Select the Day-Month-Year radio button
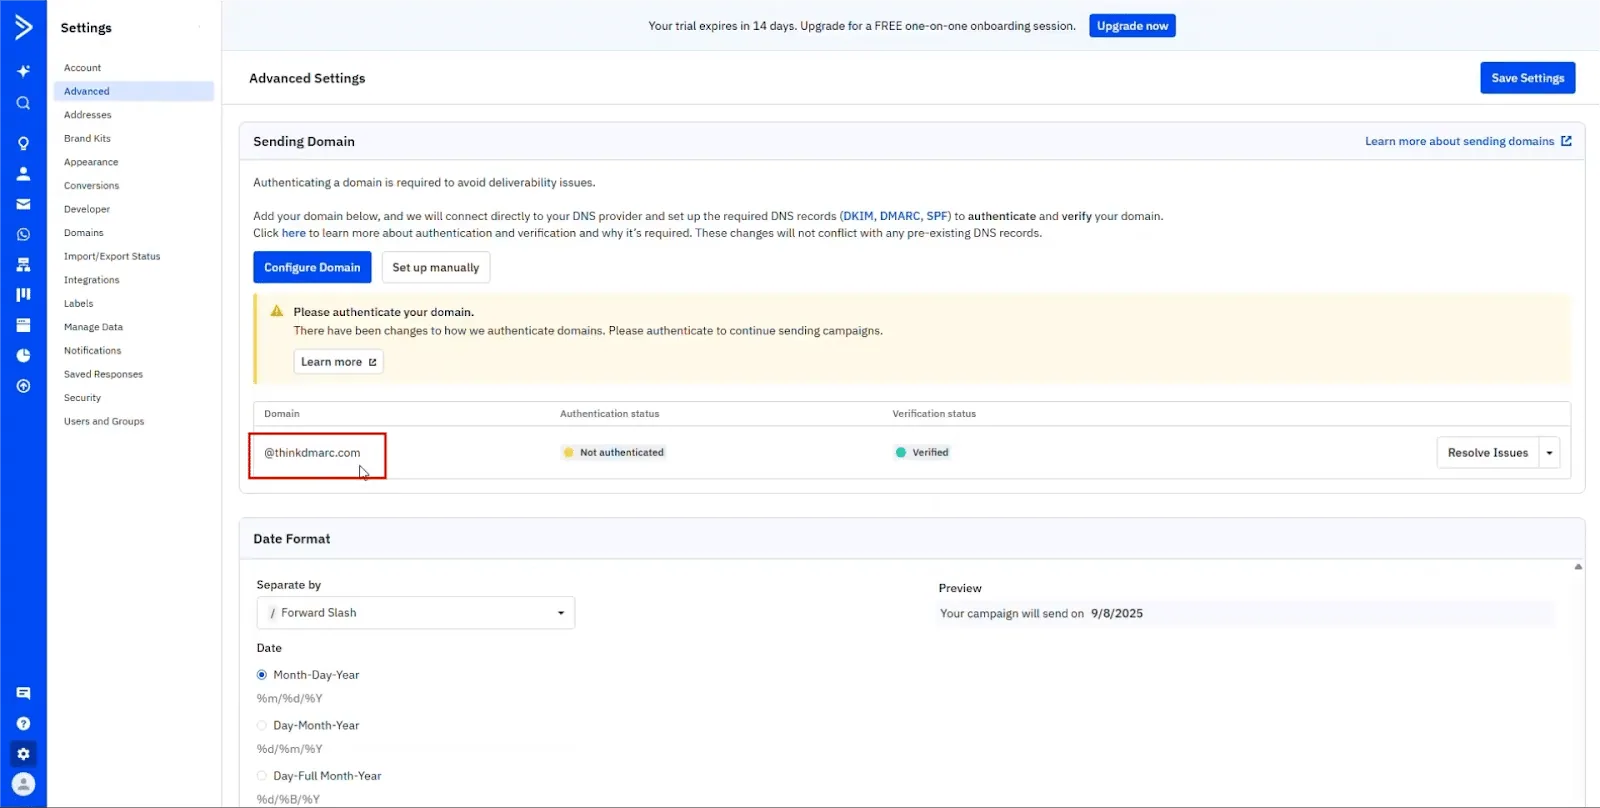 tap(262, 725)
